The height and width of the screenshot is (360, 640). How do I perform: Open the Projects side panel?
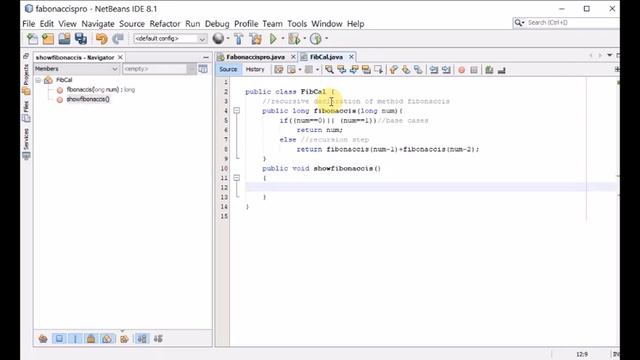(x=26, y=79)
